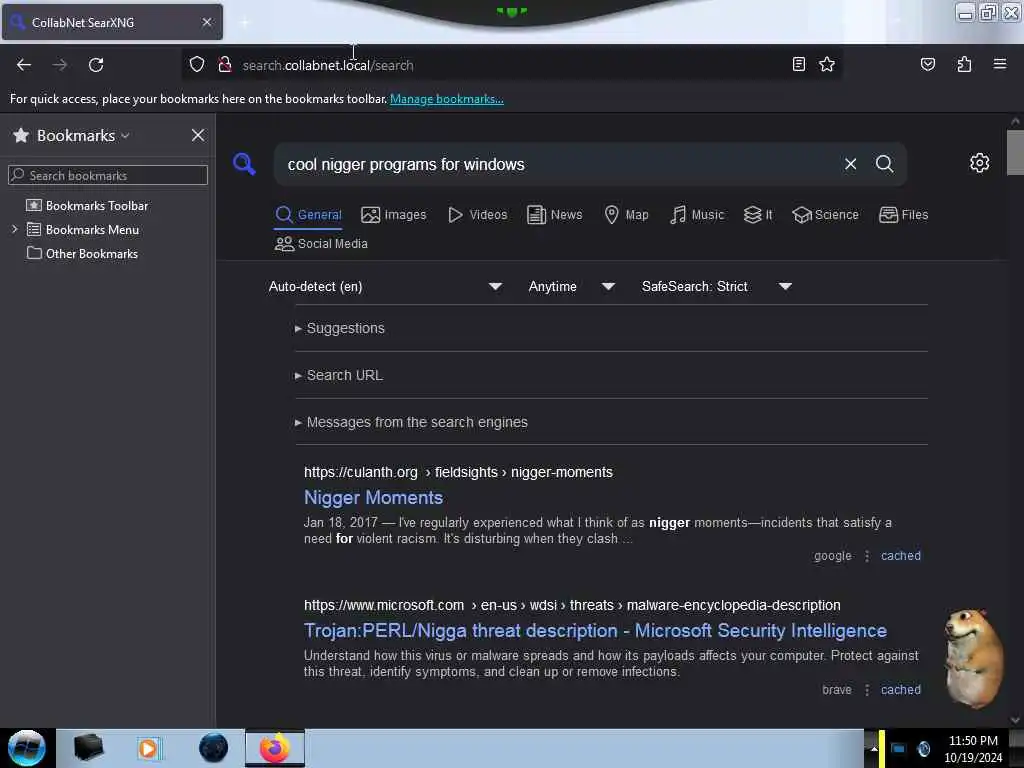Open the black box taskbar app
This screenshot has width=1024, height=768.
tap(88, 748)
